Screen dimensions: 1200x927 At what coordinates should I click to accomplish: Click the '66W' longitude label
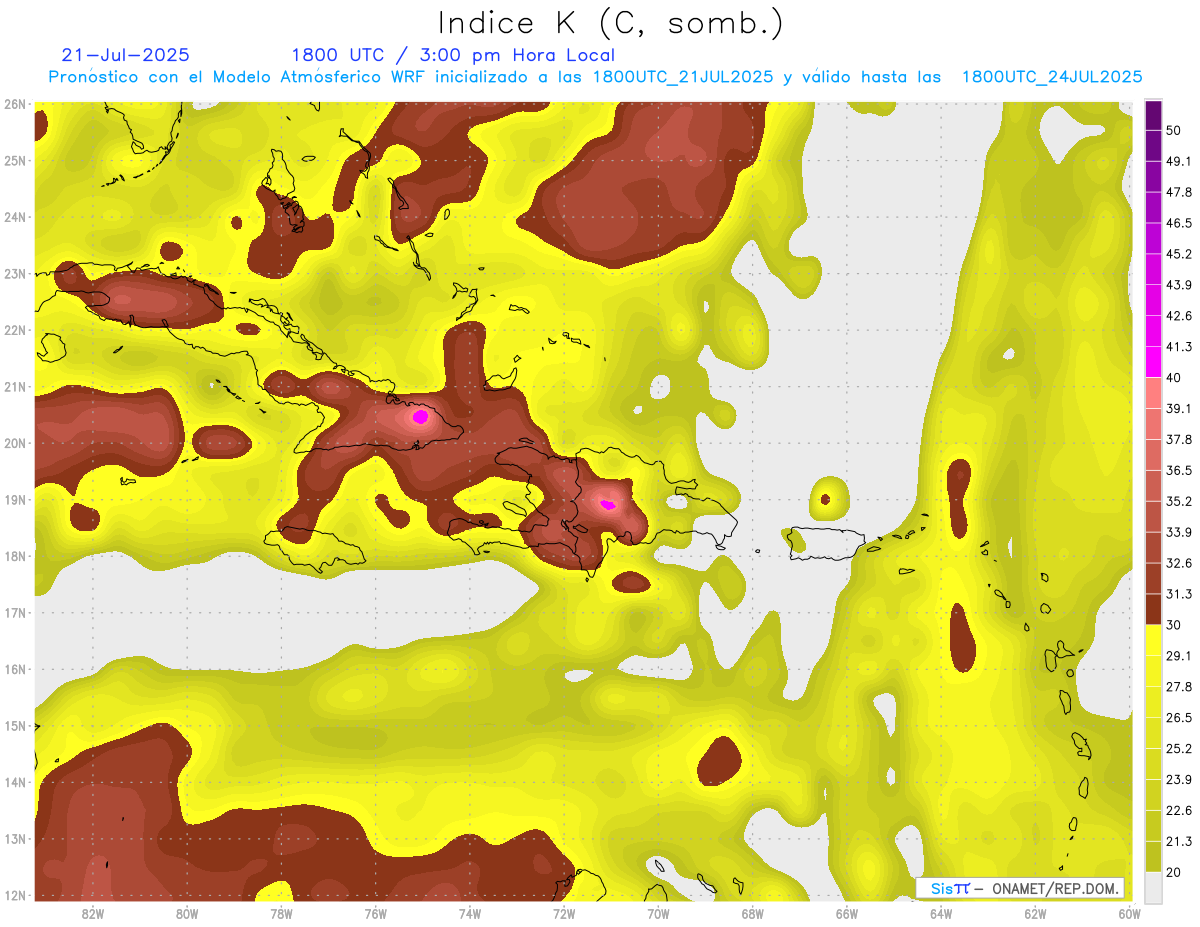pyautogui.click(x=846, y=914)
